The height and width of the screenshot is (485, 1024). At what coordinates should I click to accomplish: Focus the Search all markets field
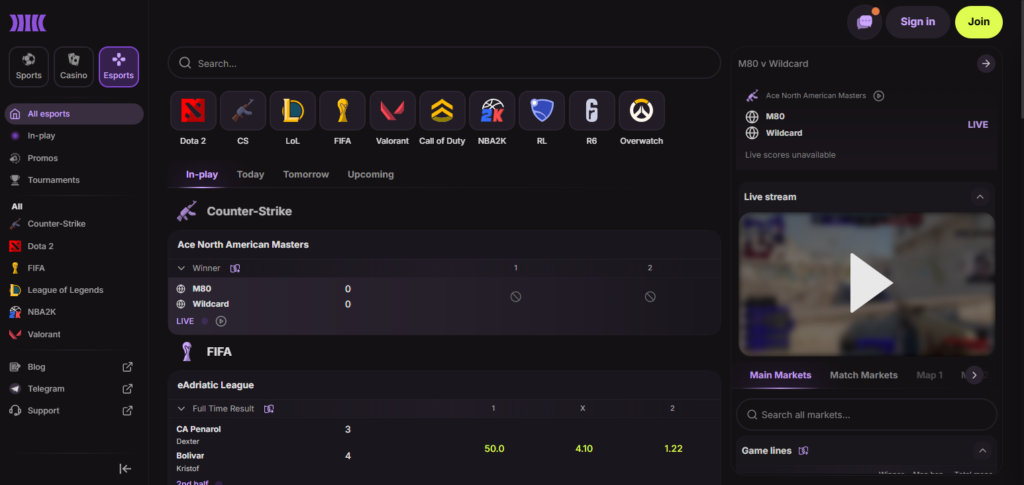(866, 415)
